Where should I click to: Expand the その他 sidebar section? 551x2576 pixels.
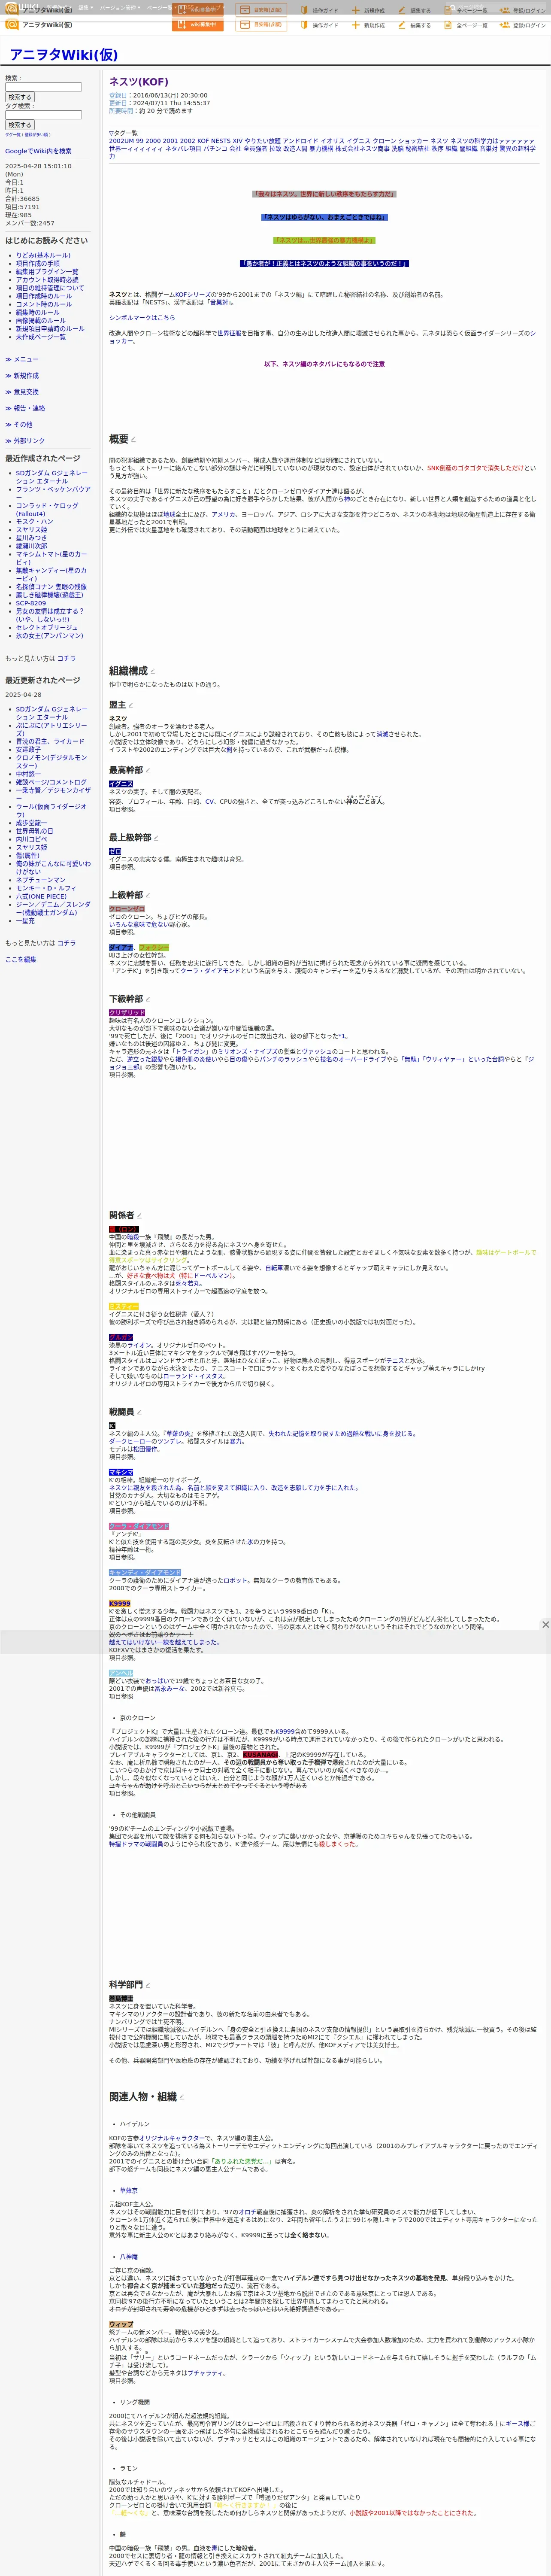19,424
